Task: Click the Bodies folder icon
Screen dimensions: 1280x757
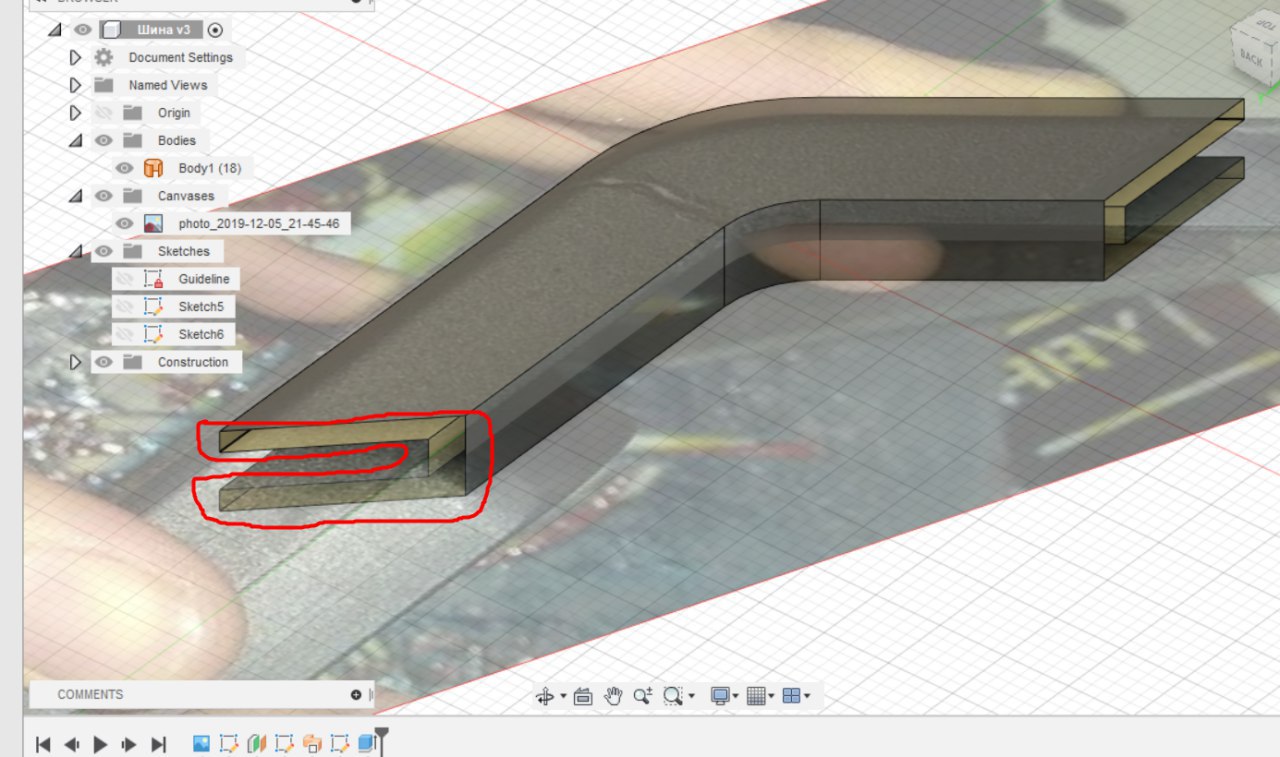Action: point(133,140)
